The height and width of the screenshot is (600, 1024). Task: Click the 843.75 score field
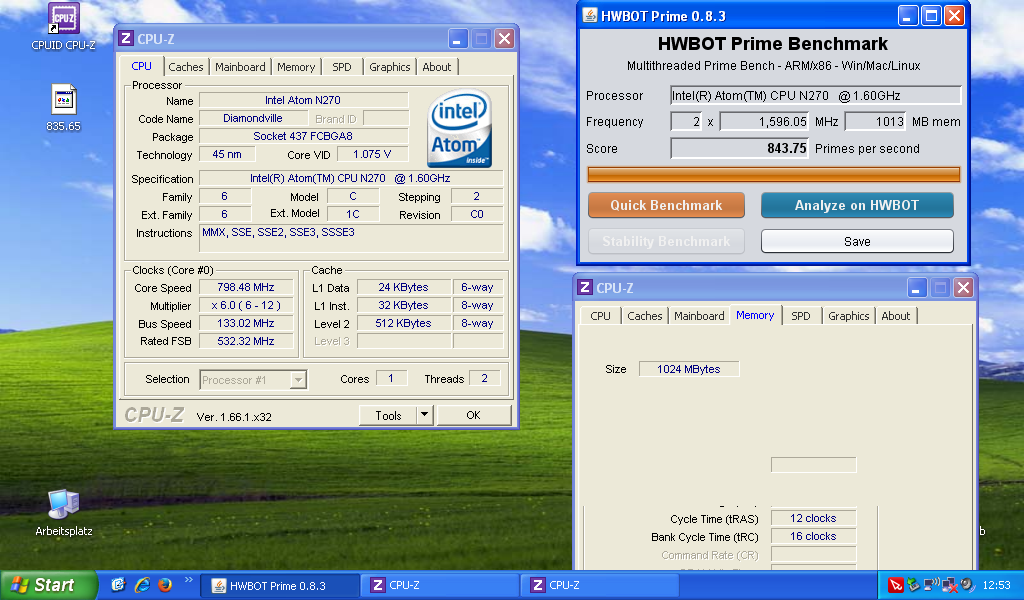[x=739, y=148]
